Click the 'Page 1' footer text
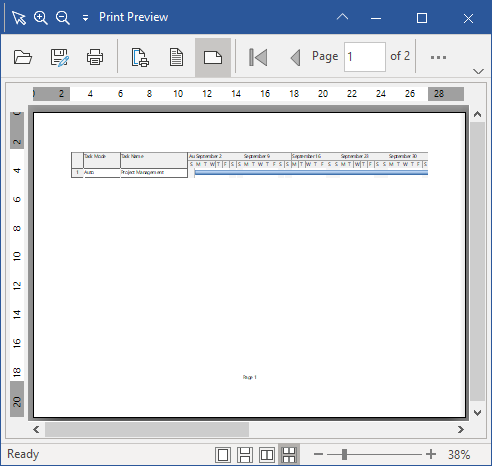The height and width of the screenshot is (466, 492). [249, 377]
